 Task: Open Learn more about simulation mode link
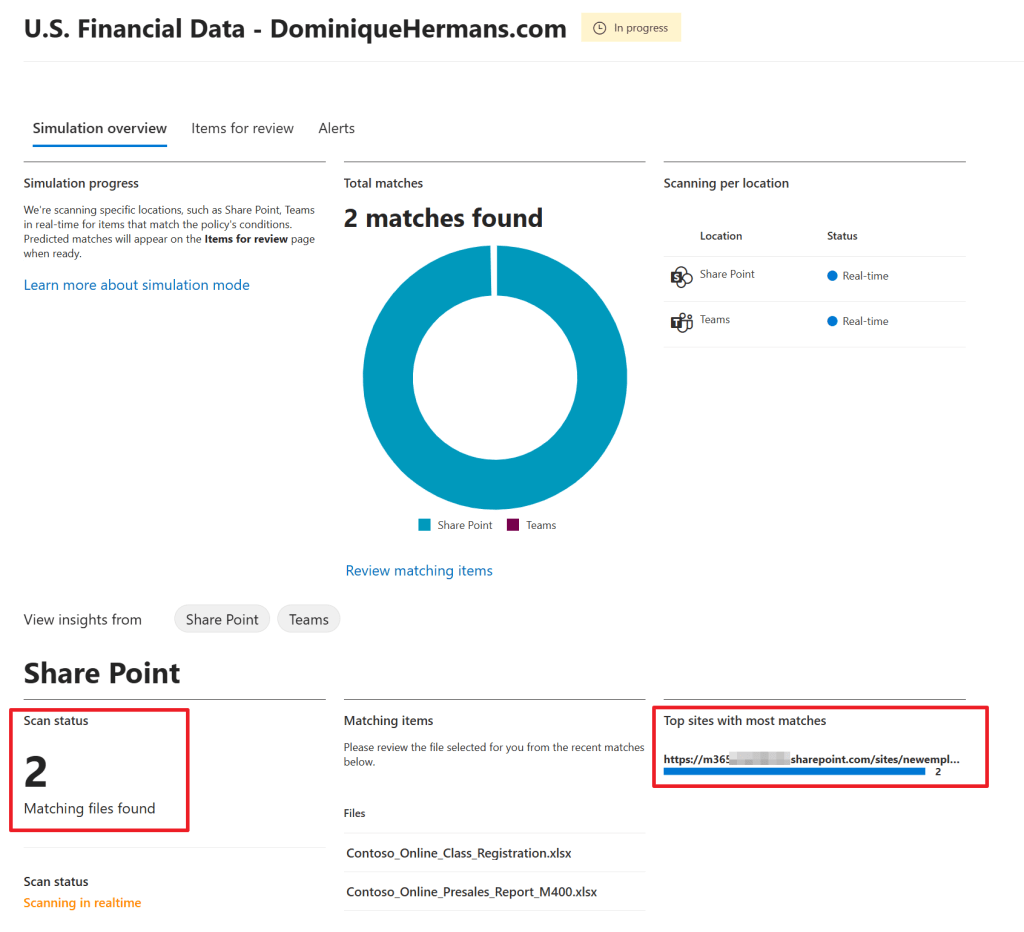[x=136, y=285]
